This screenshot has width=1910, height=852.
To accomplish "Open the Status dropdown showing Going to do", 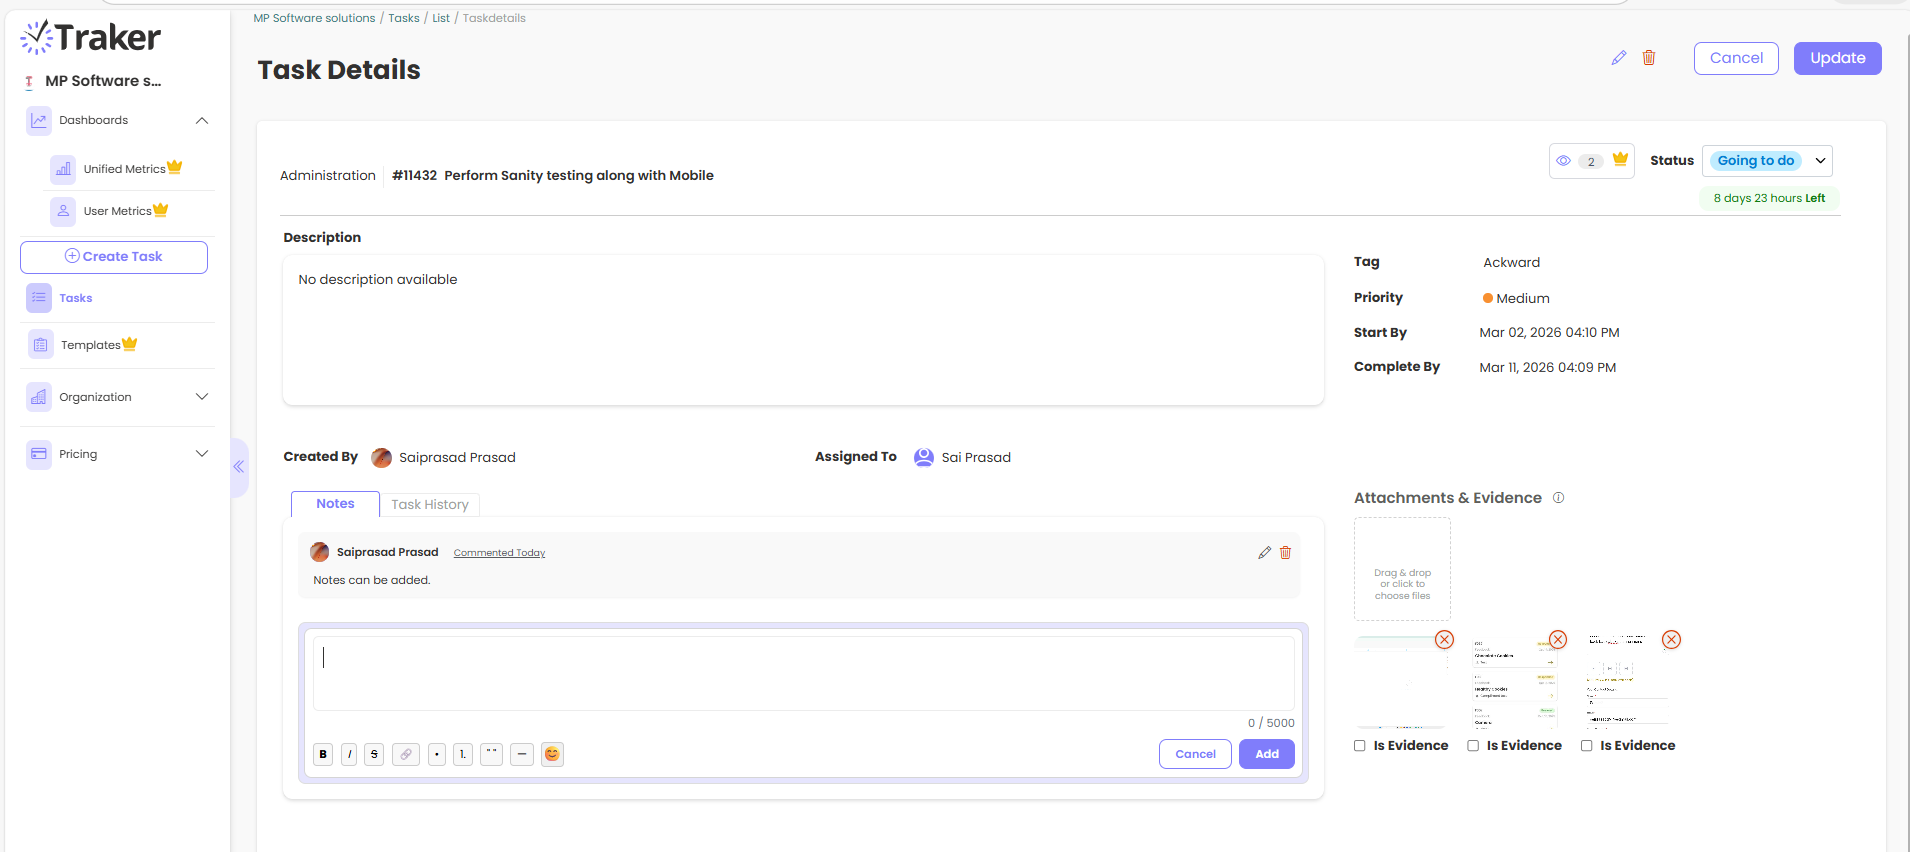I will (x=1766, y=161).
